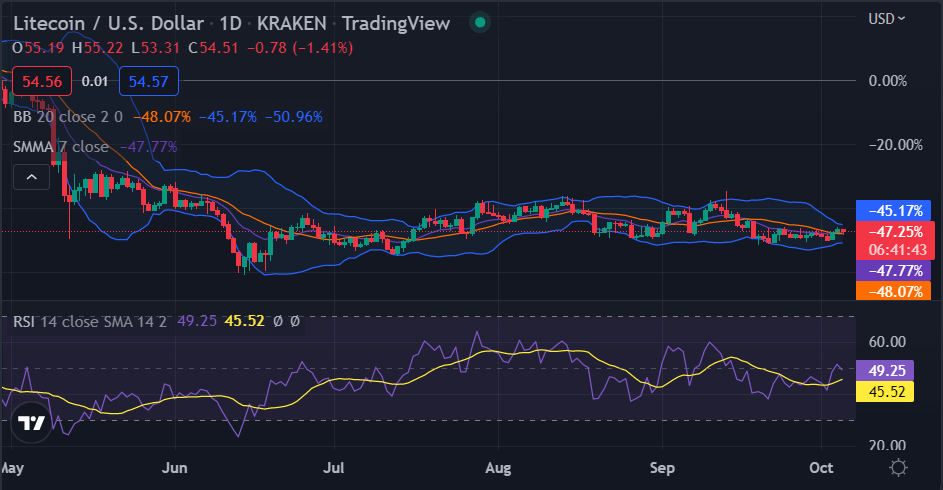Click the red sell price 54.56 button
This screenshot has width=943, height=490.
pyautogui.click(x=42, y=81)
